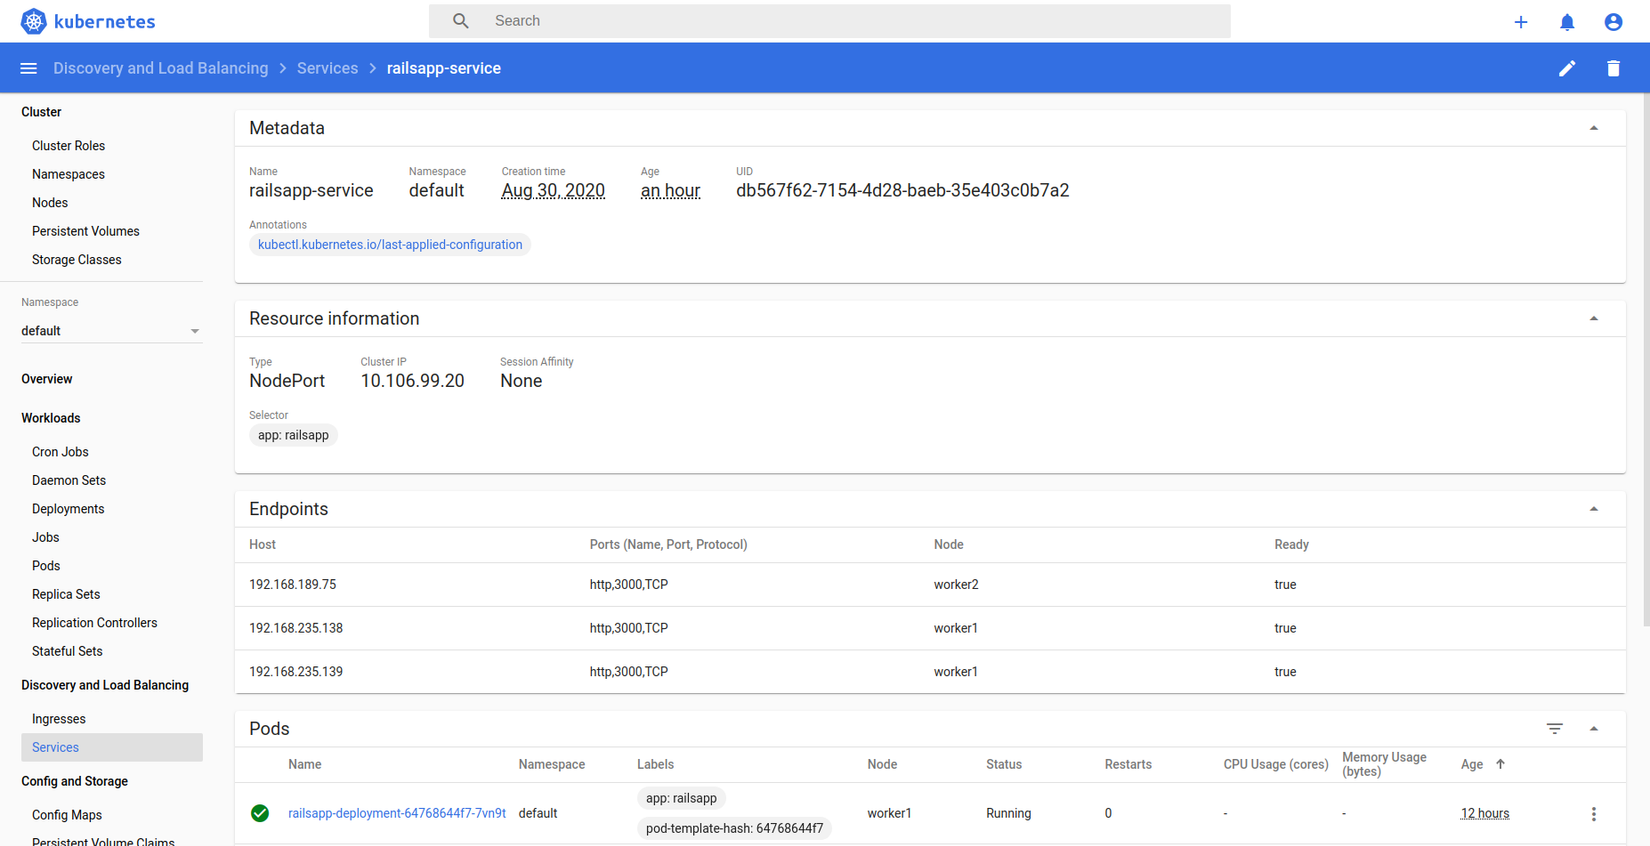Viewport: 1650px width, 846px height.
Task: Click the page vertical scrollbar
Action: pos(1646,360)
